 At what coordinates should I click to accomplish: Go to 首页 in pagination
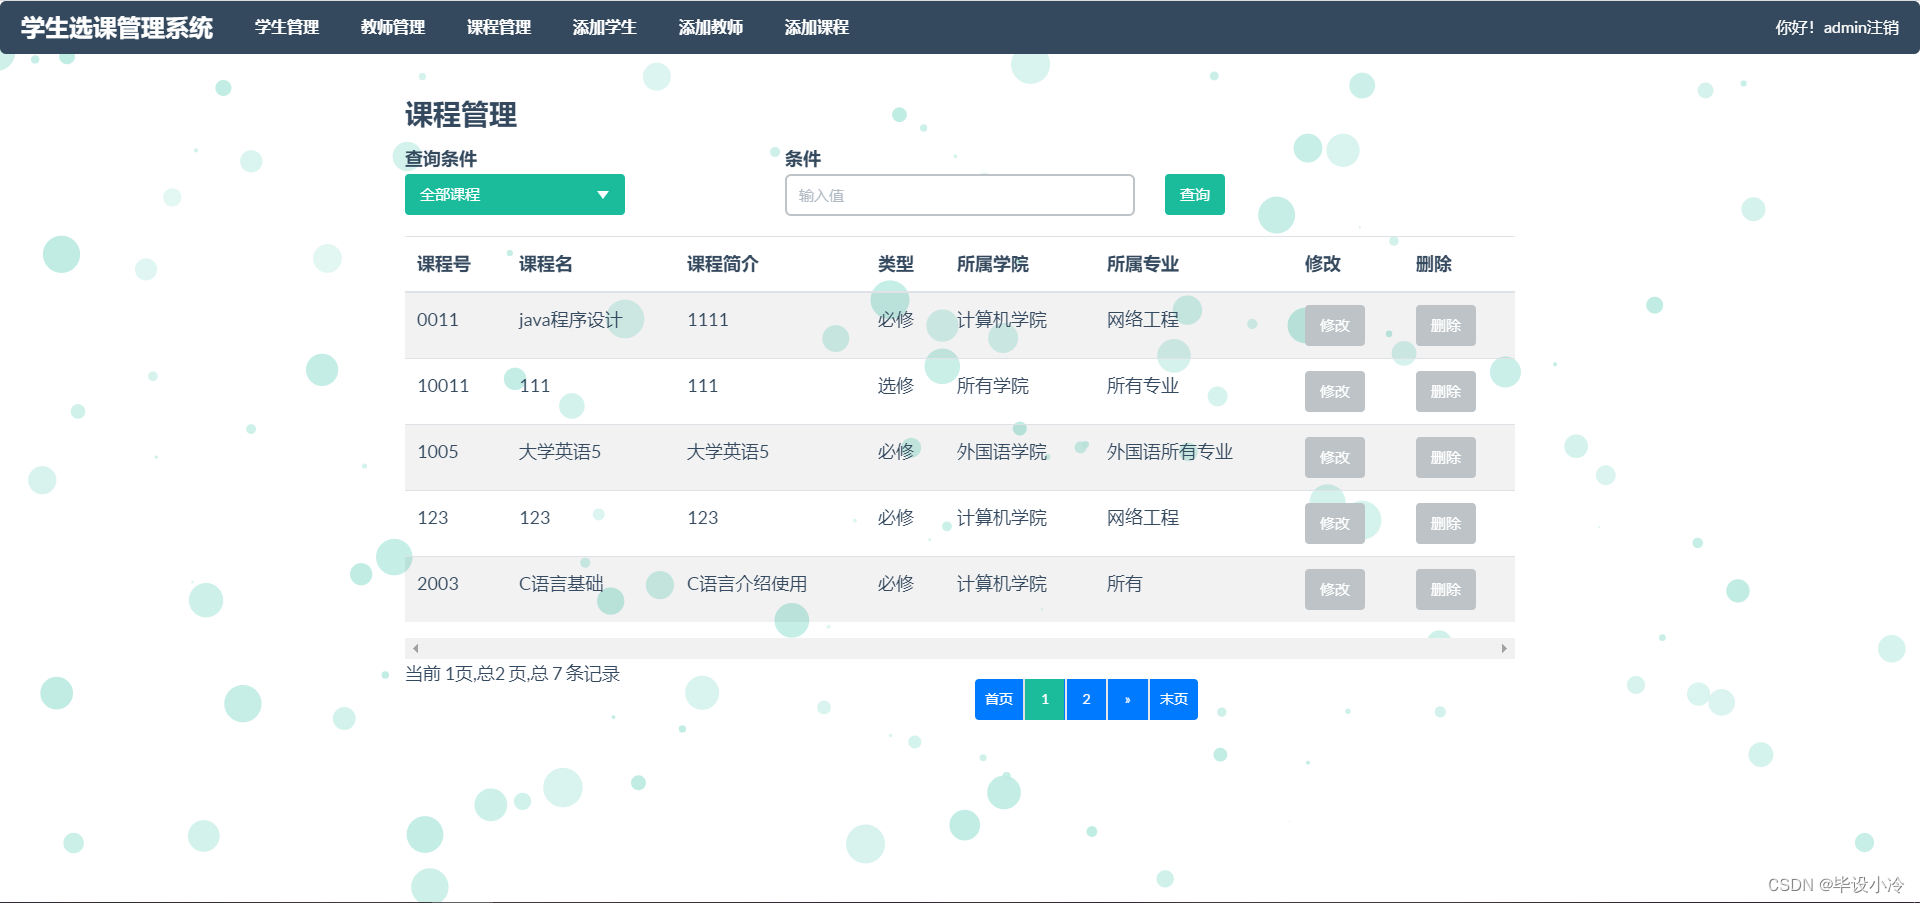pos(998,699)
